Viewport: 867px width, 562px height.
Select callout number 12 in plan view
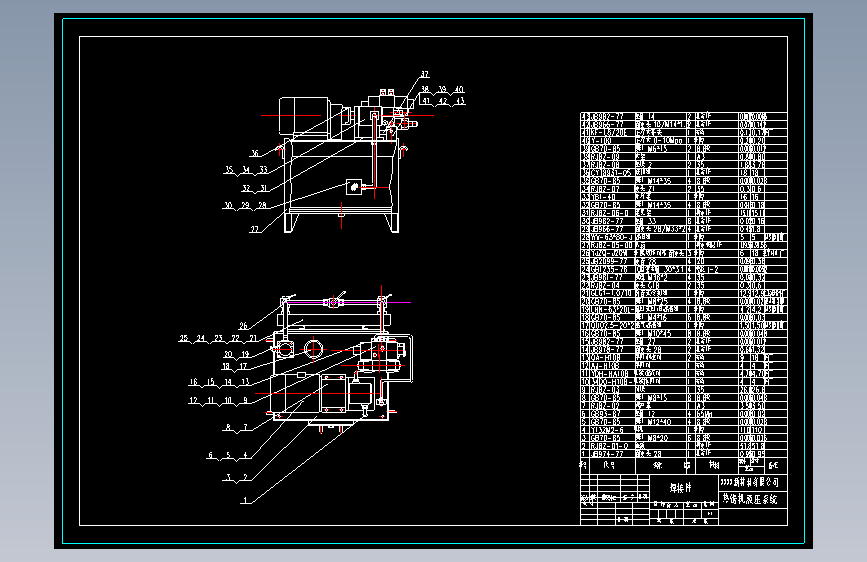[x=194, y=400]
